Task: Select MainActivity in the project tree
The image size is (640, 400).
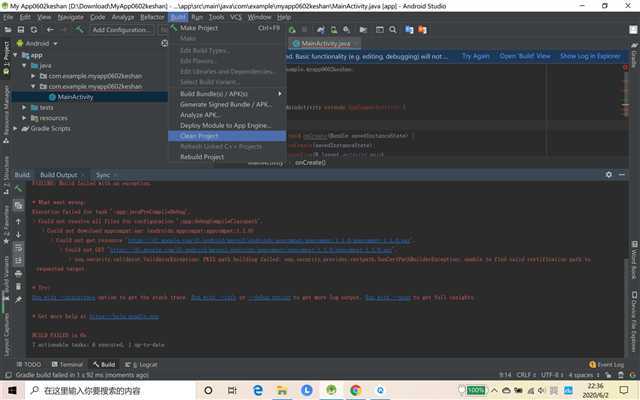Action: click(x=75, y=97)
